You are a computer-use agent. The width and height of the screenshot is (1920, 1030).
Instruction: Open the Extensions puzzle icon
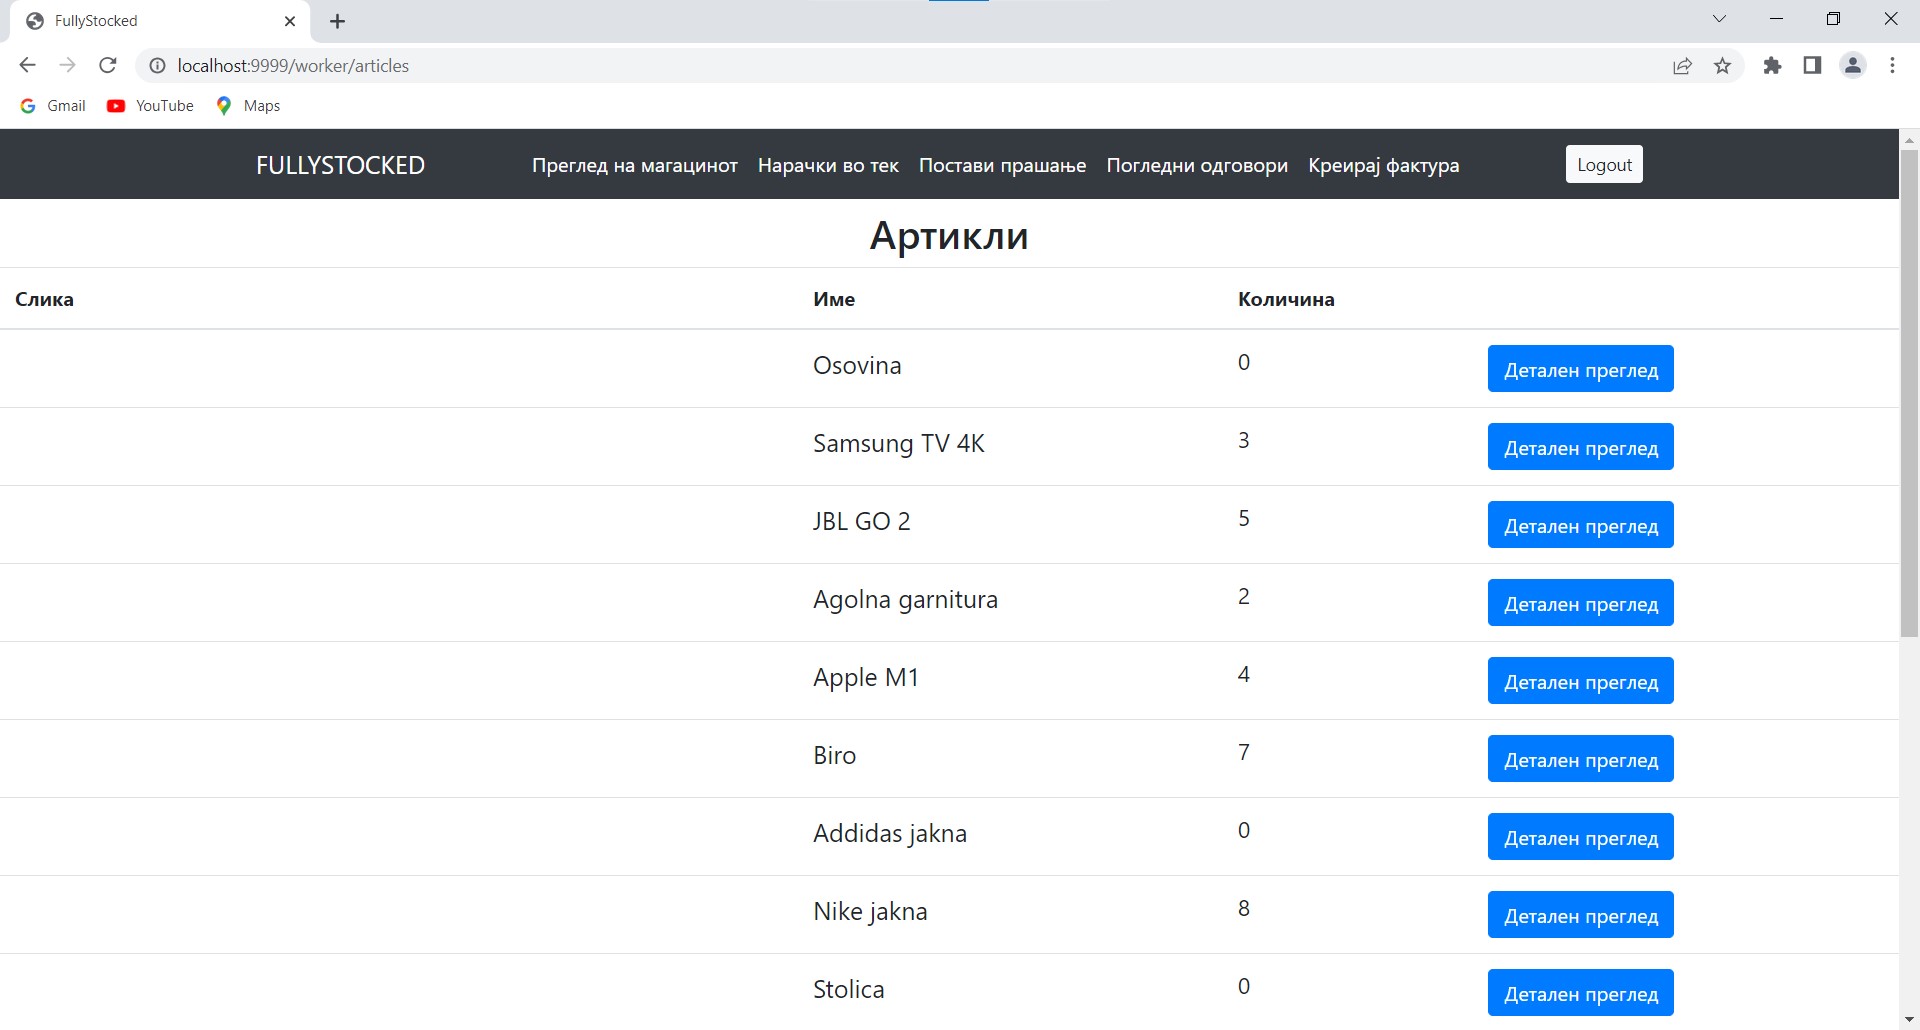[x=1772, y=66]
